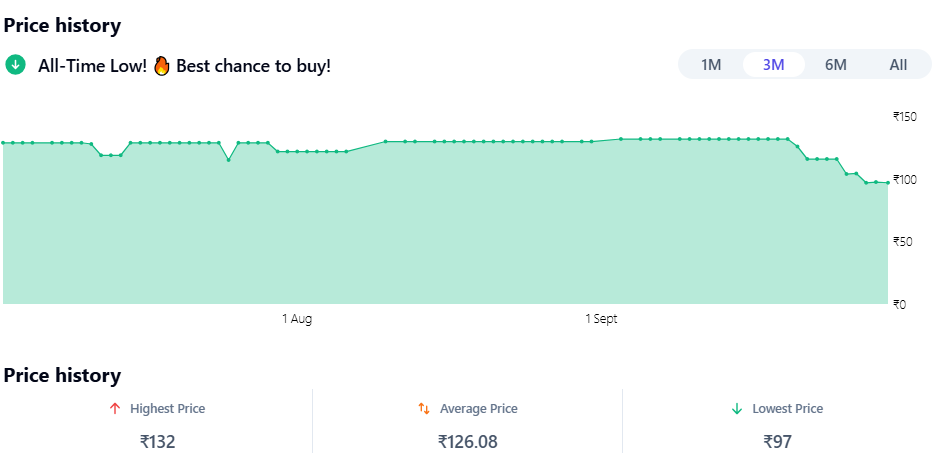Click the green Lowest Price arrow icon

point(737,409)
